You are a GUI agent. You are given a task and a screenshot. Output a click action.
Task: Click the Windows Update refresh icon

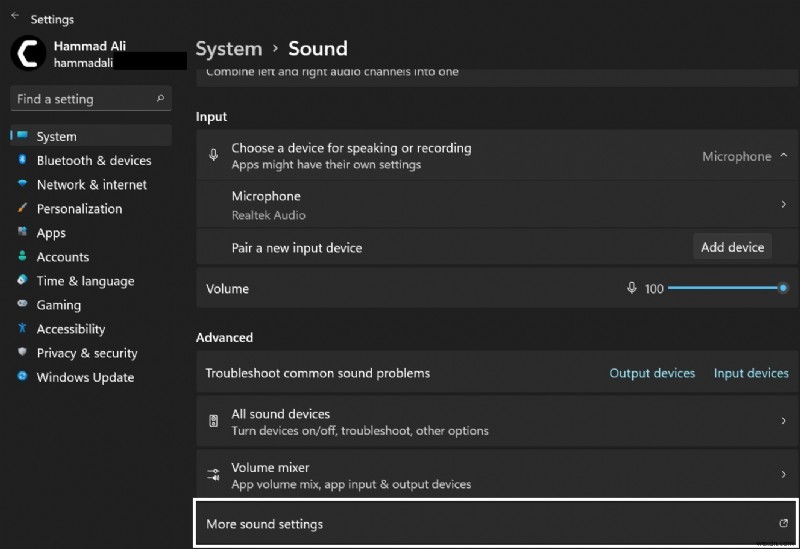point(22,376)
